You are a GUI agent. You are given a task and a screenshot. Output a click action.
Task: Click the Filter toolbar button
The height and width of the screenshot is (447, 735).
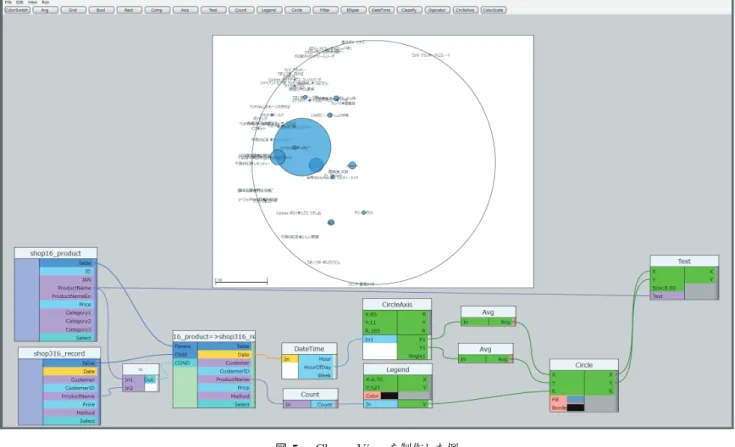pos(325,10)
